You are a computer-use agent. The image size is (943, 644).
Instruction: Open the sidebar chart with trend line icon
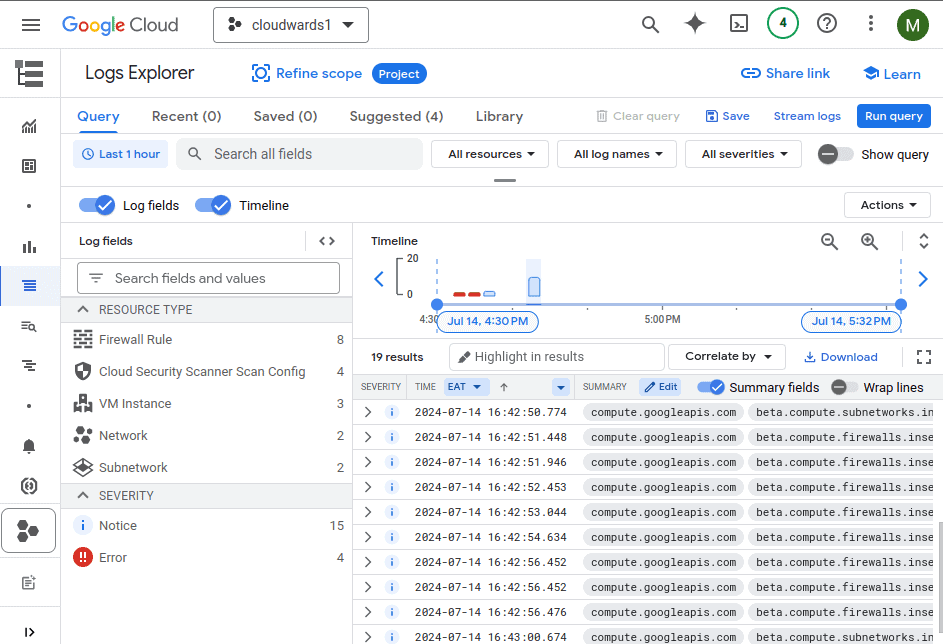point(29,126)
